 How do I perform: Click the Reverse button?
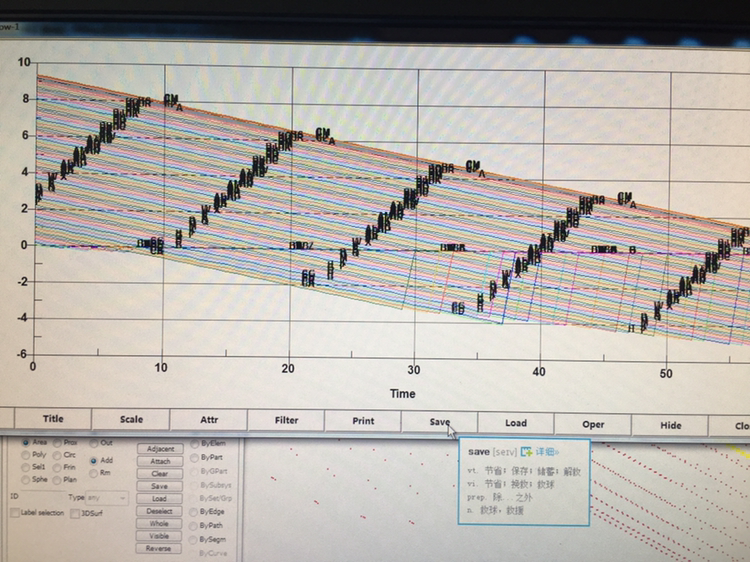point(159,549)
